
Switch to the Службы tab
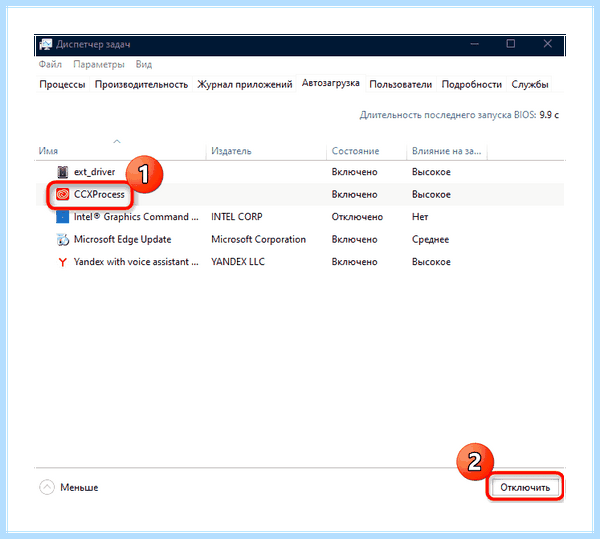[x=530, y=85]
